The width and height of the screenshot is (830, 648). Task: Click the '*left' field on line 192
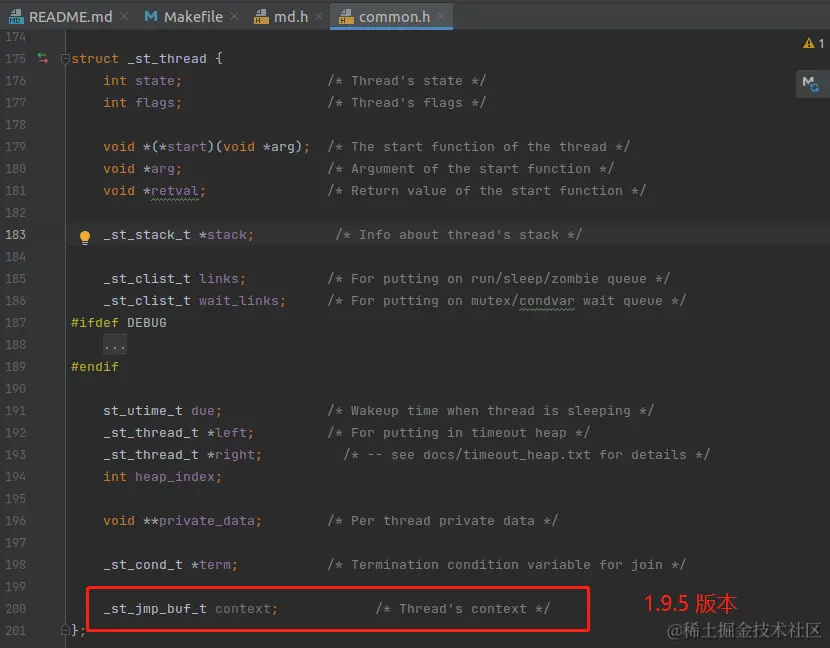pyautogui.click(x=227, y=433)
